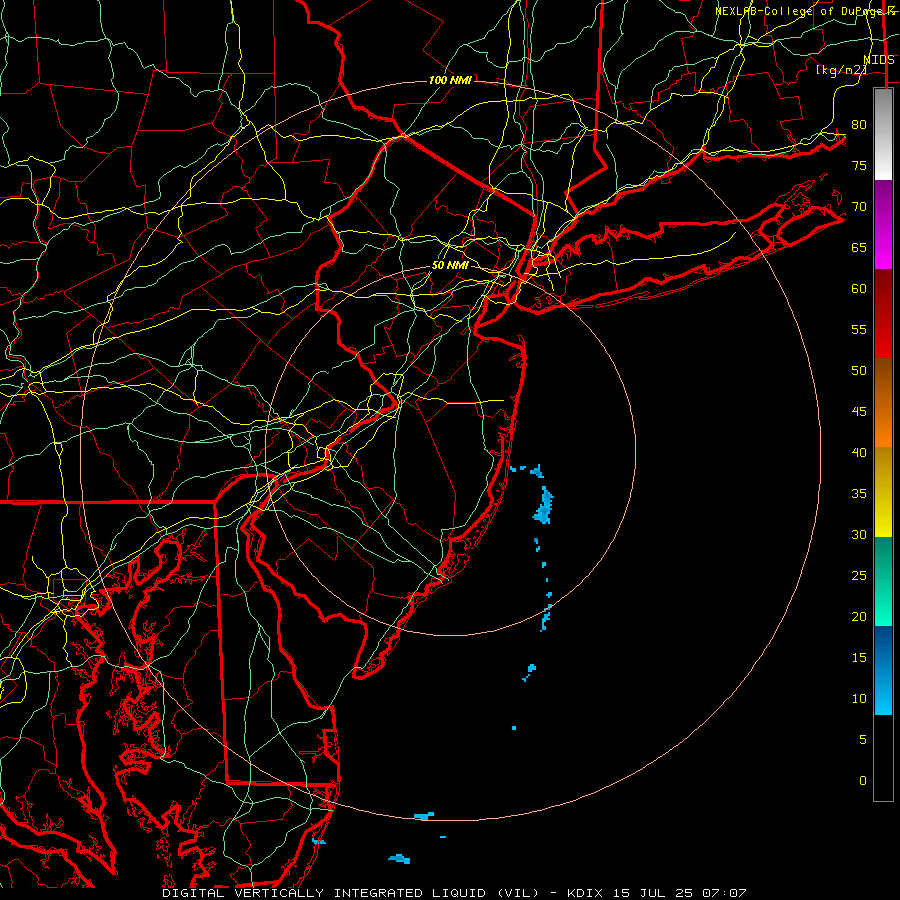
Task: Click the 55 value on the scale
Action: point(859,329)
